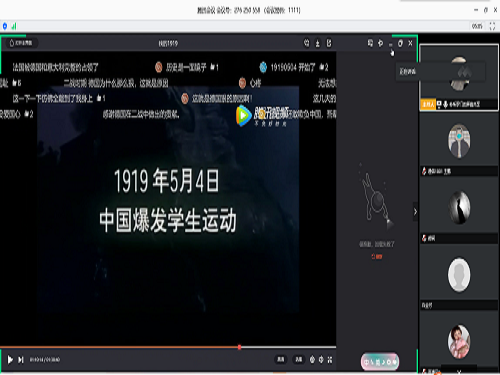500x375 pixels.
Task: Click the mini-window icon in player header
Action: (x=370, y=43)
